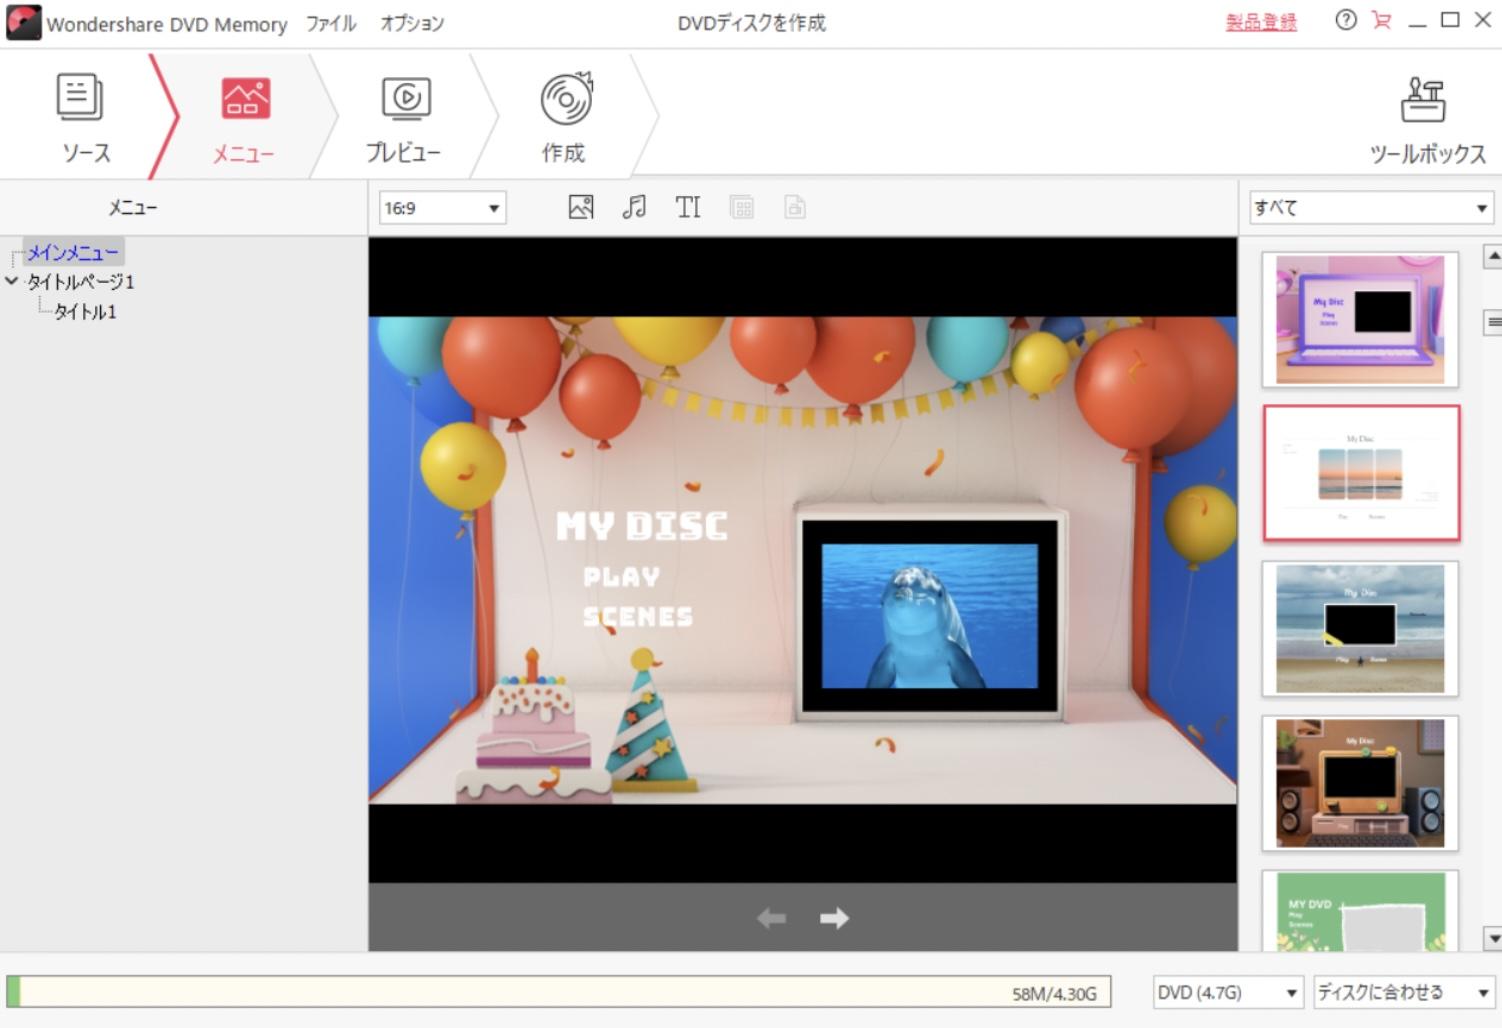Click the background music note icon

click(634, 207)
